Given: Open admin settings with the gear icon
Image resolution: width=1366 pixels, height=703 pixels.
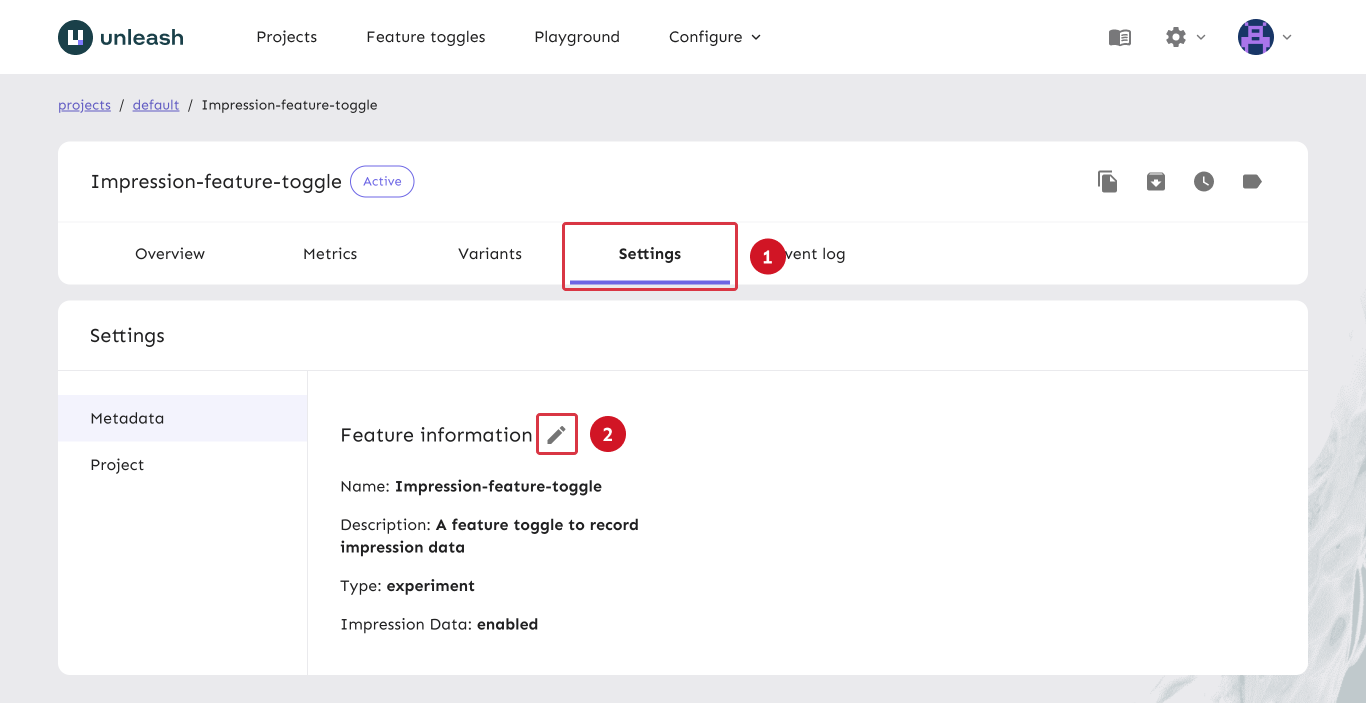Looking at the screenshot, I should (x=1177, y=37).
